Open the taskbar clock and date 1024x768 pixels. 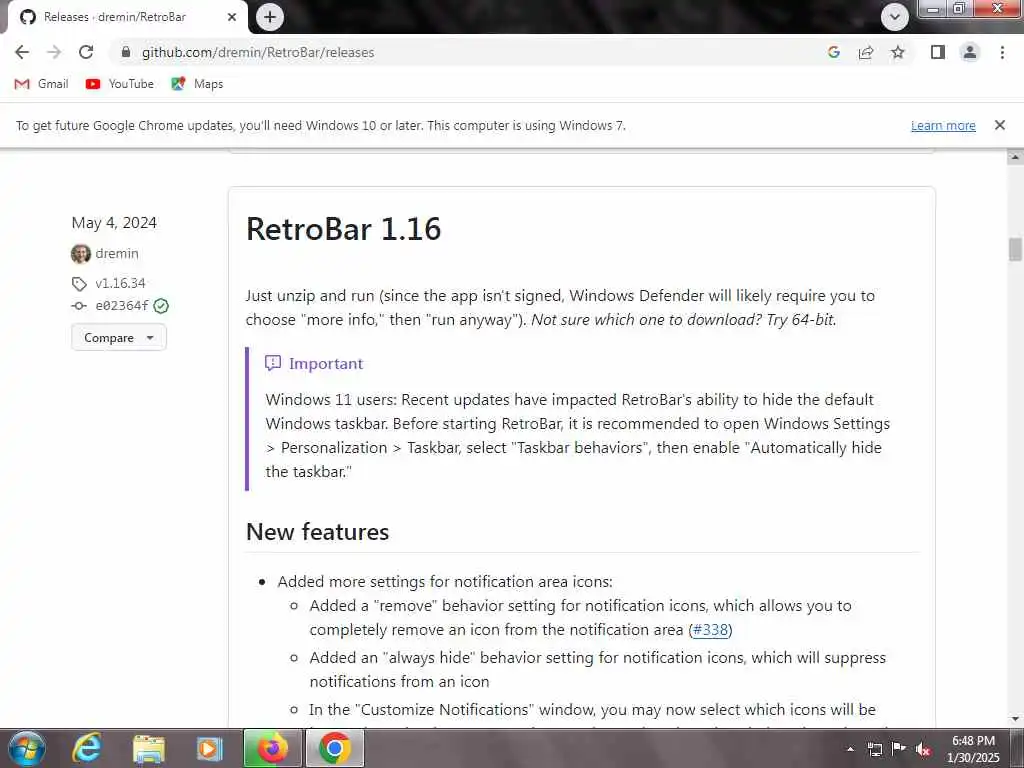point(973,749)
